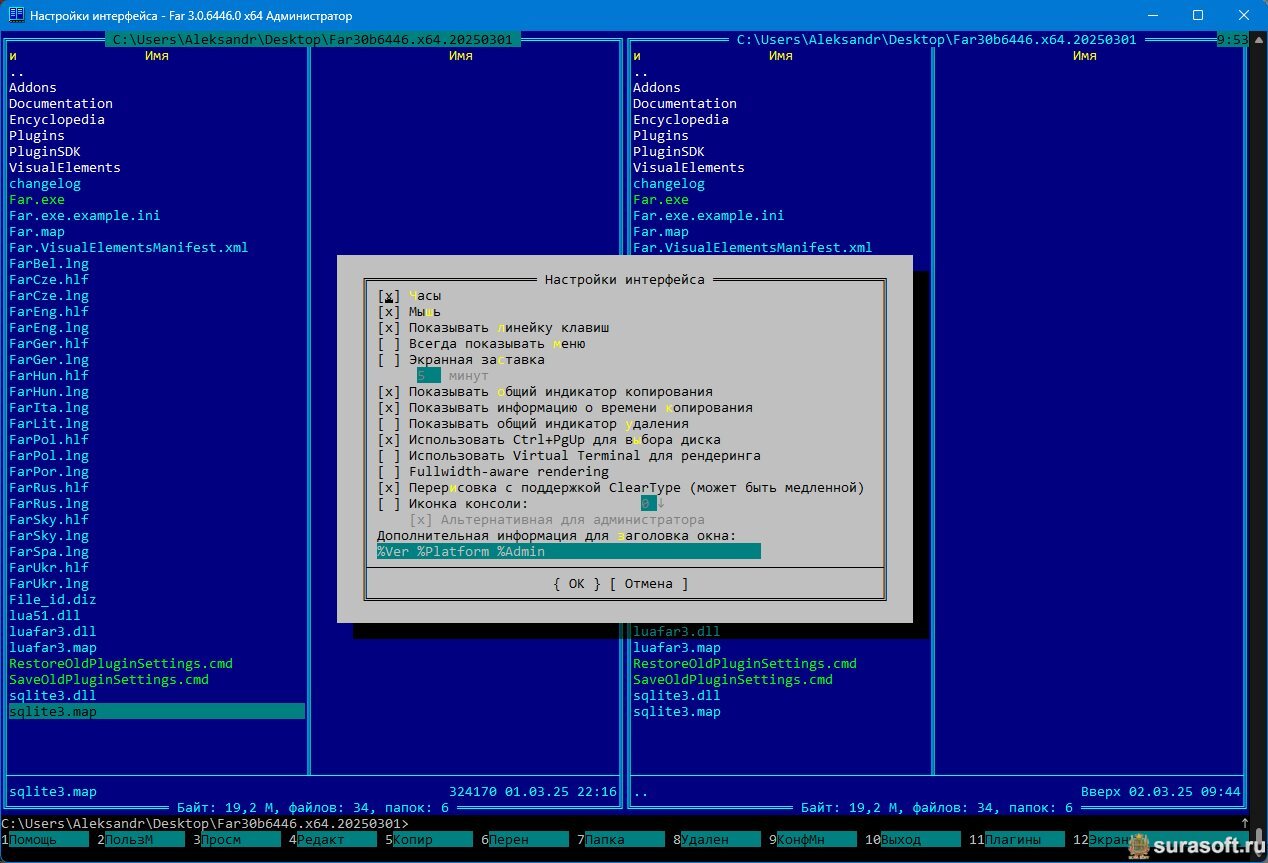
Task: Click the Far Manager icon in title bar
Action: 16,16
